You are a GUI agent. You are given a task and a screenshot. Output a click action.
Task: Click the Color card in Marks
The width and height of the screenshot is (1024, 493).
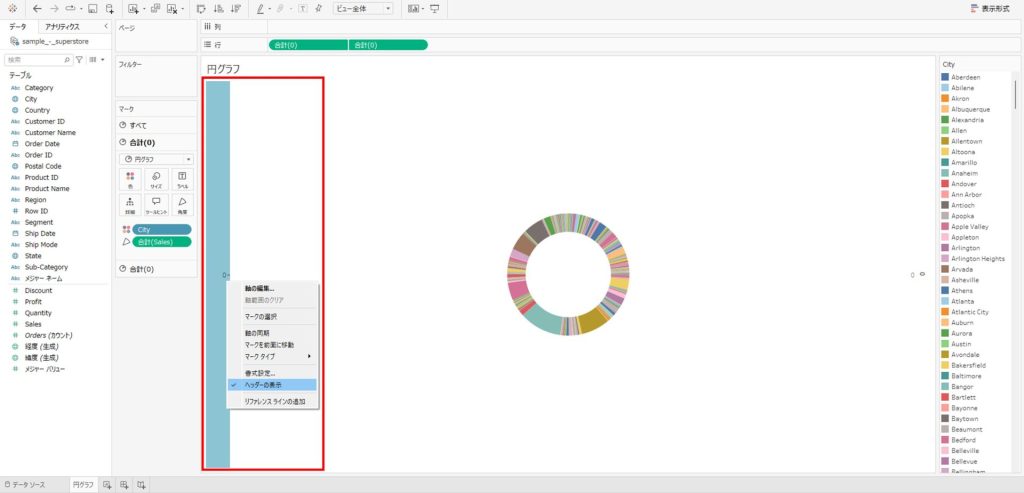point(131,180)
